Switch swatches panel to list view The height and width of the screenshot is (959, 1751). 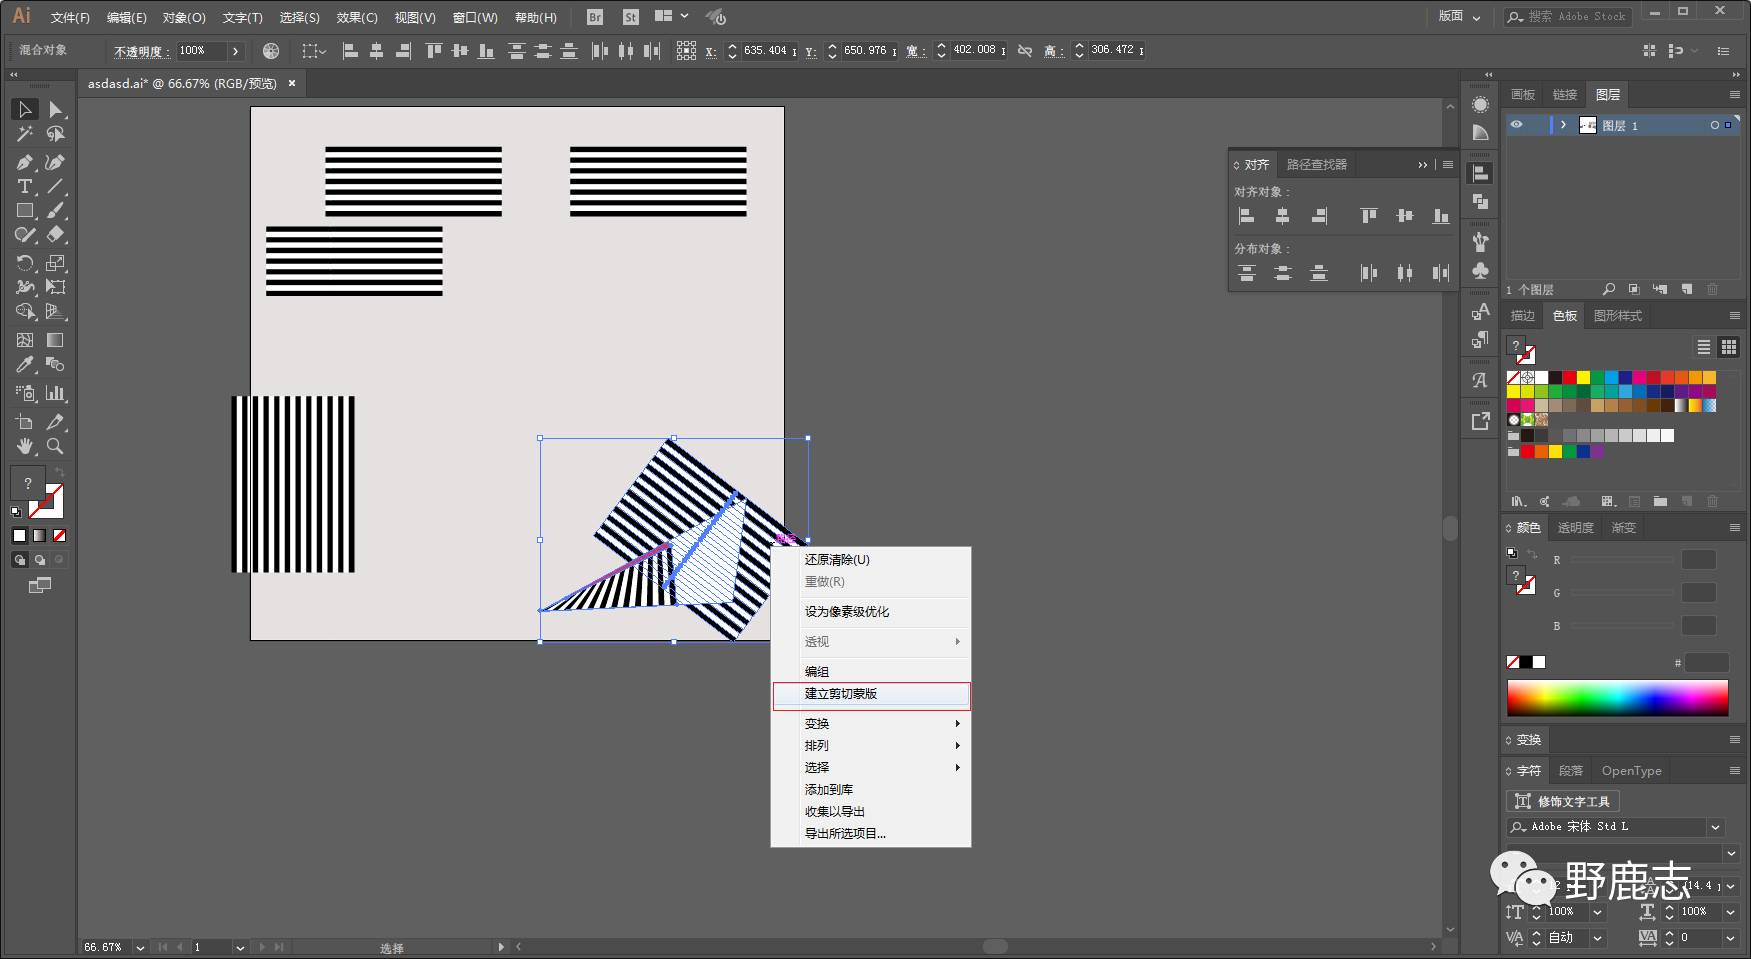click(x=1703, y=347)
